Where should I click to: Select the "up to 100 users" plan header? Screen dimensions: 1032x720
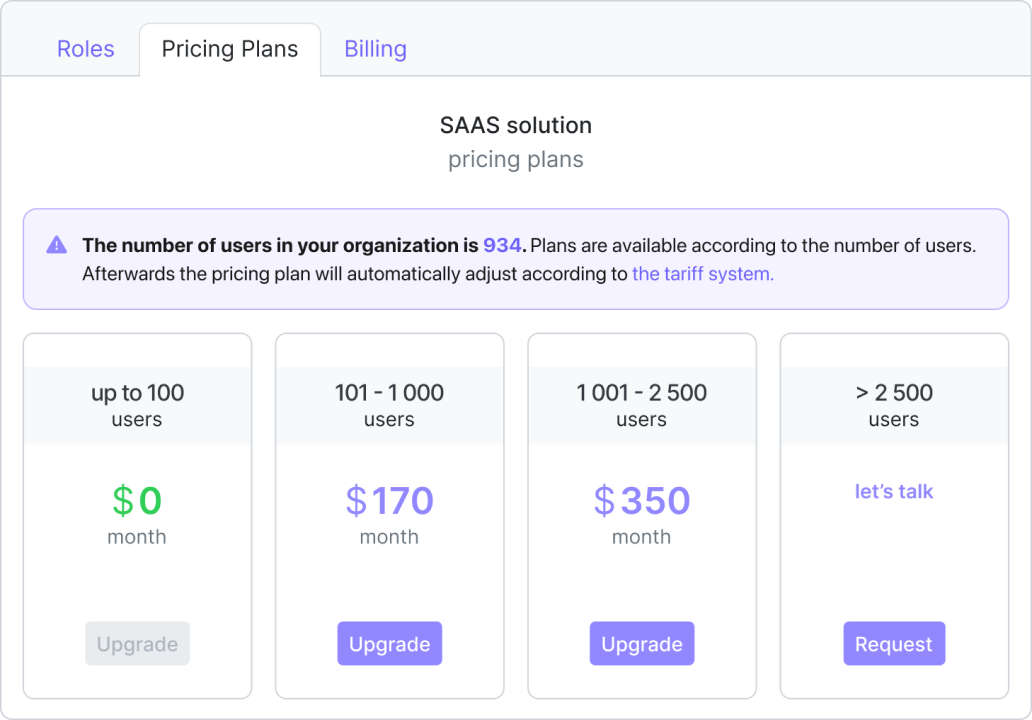pyautogui.click(x=137, y=405)
